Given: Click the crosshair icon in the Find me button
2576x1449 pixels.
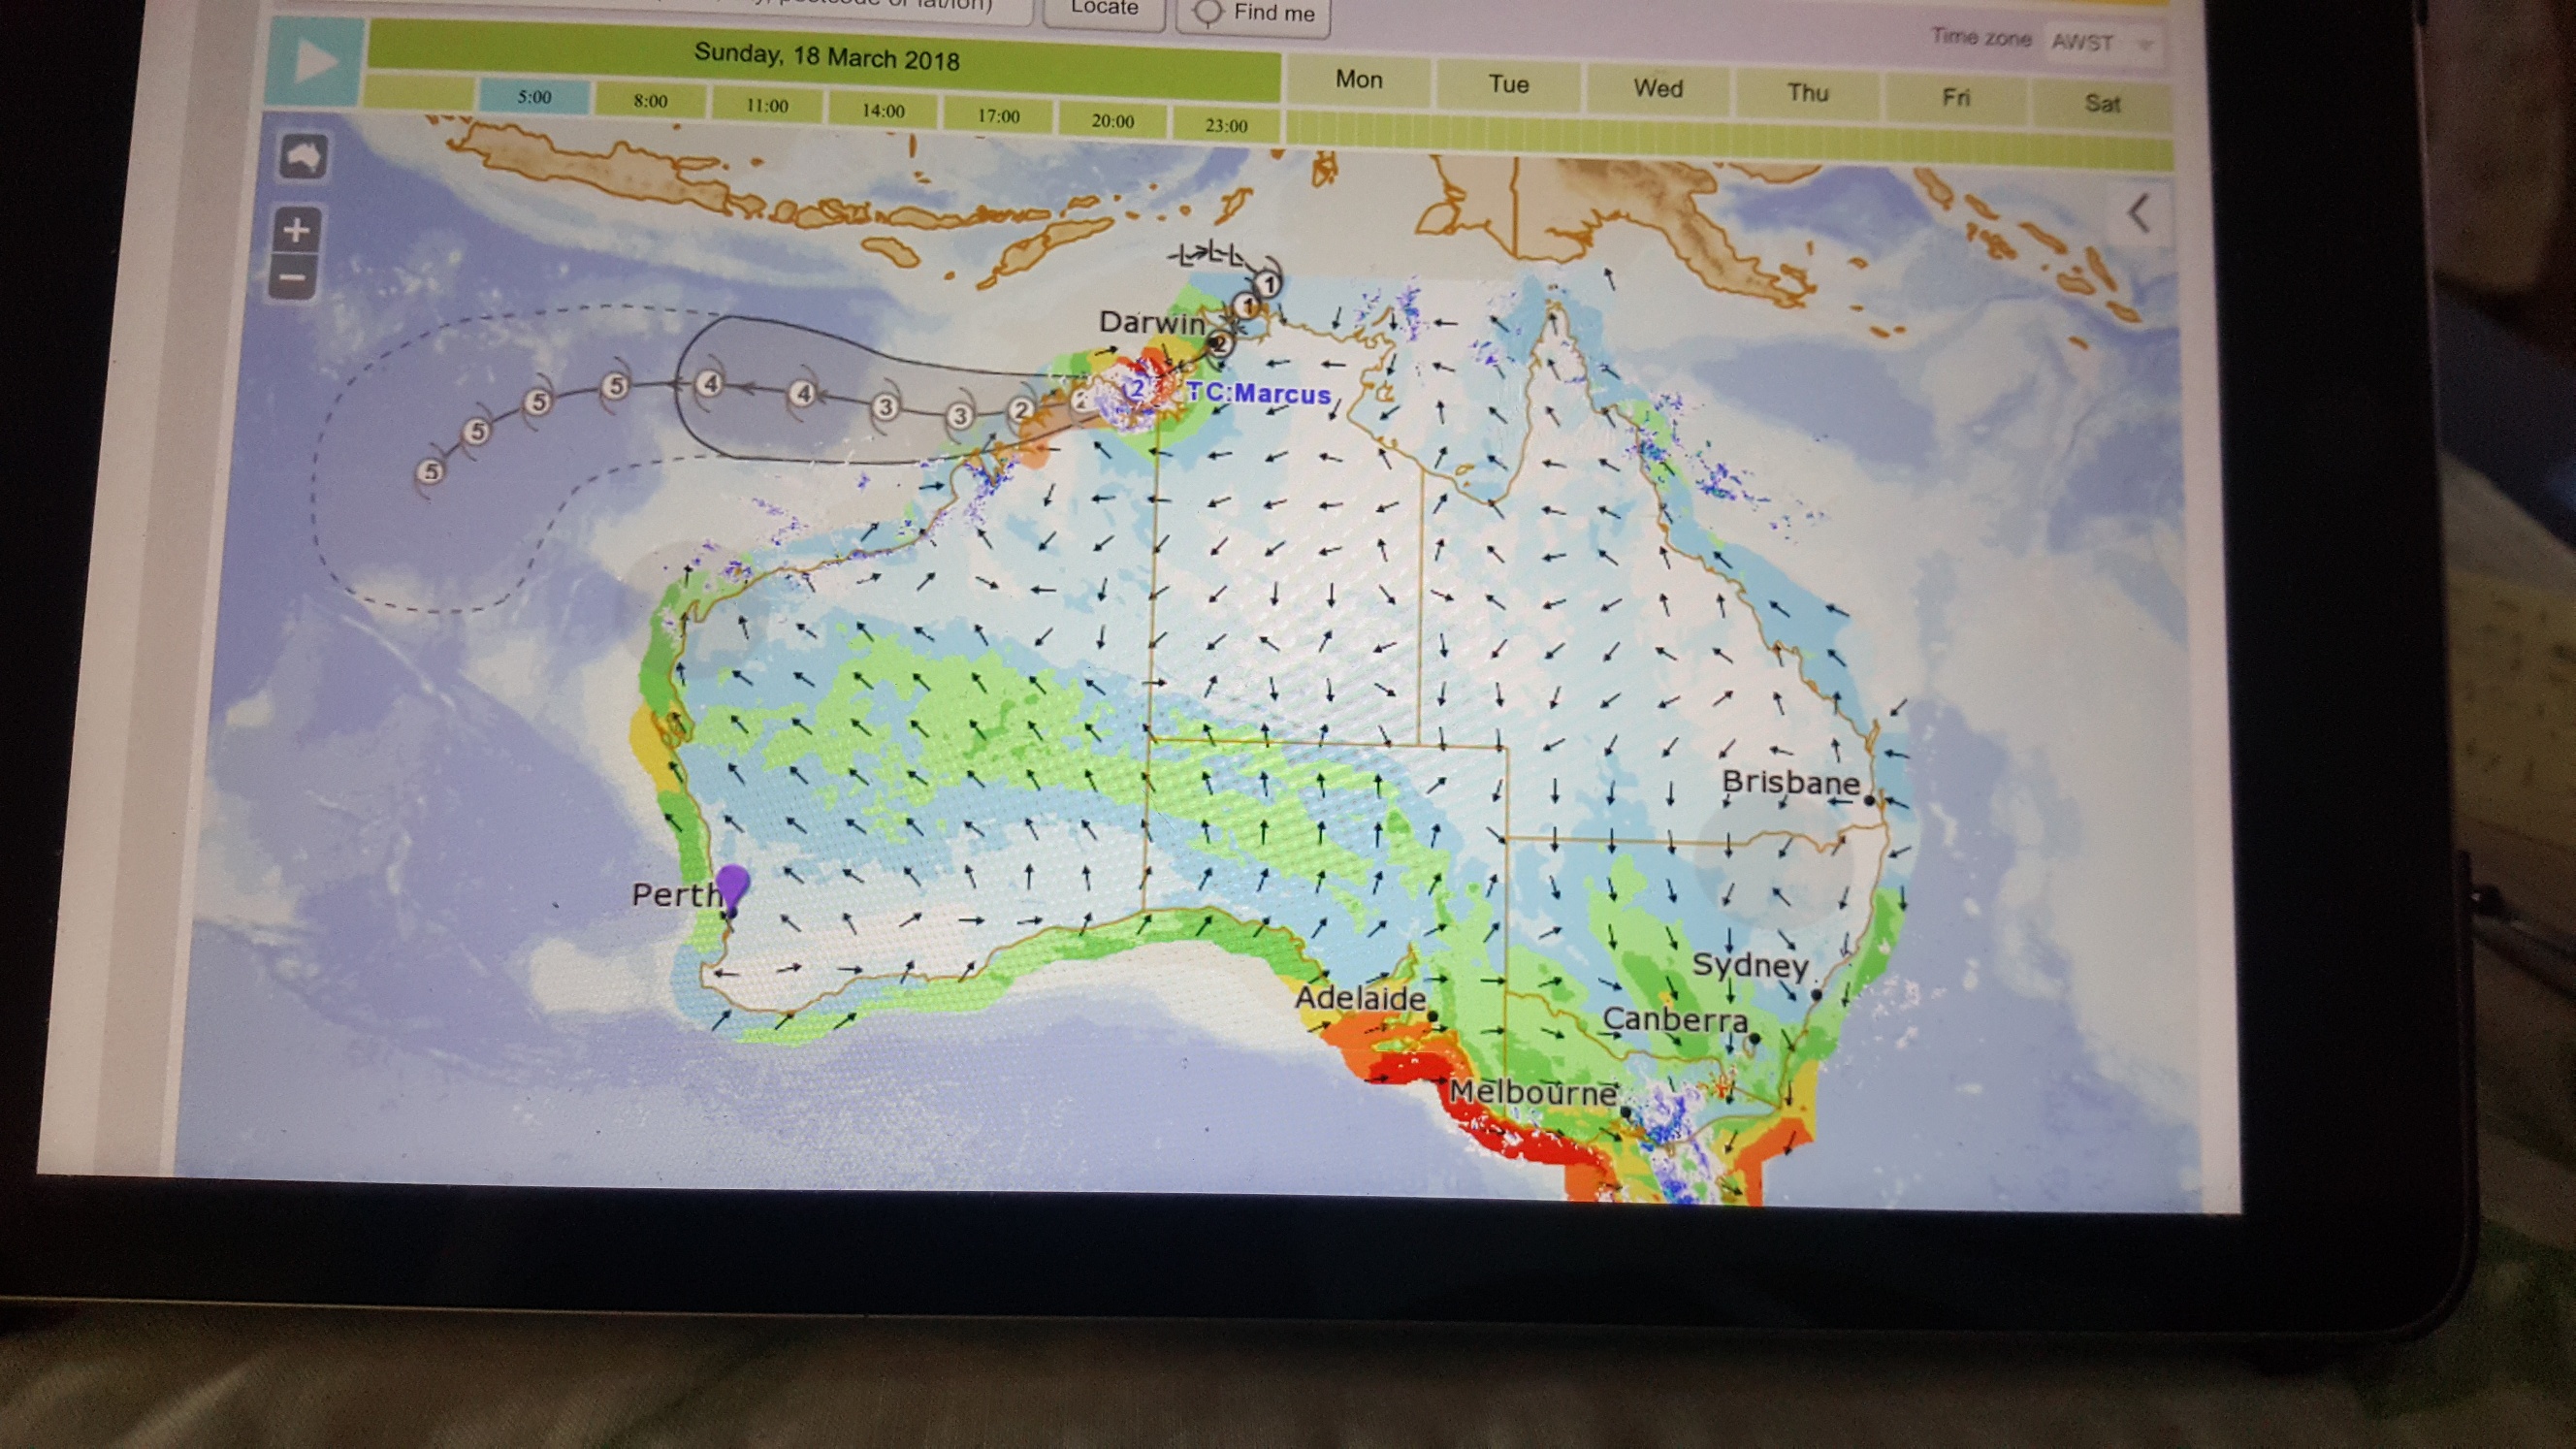Looking at the screenshot, I should click(1209, 12).
